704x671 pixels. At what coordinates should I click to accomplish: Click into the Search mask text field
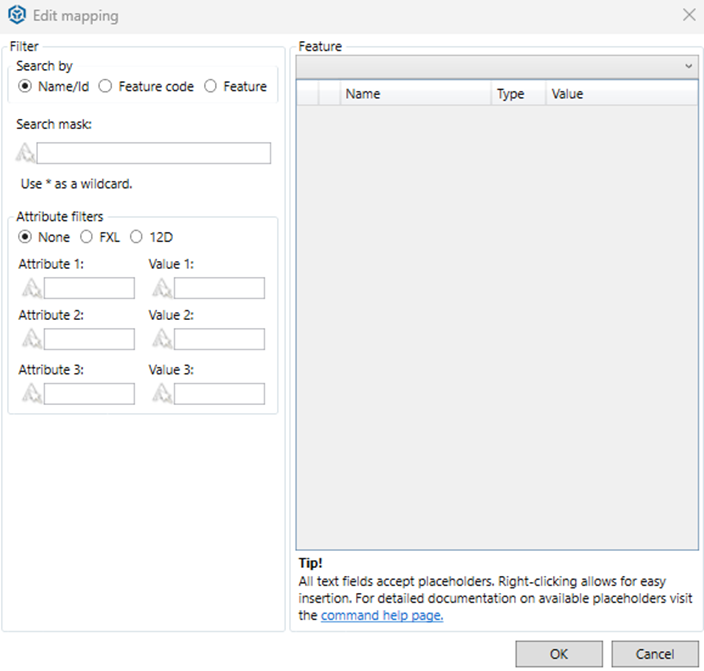pos(153,153)
